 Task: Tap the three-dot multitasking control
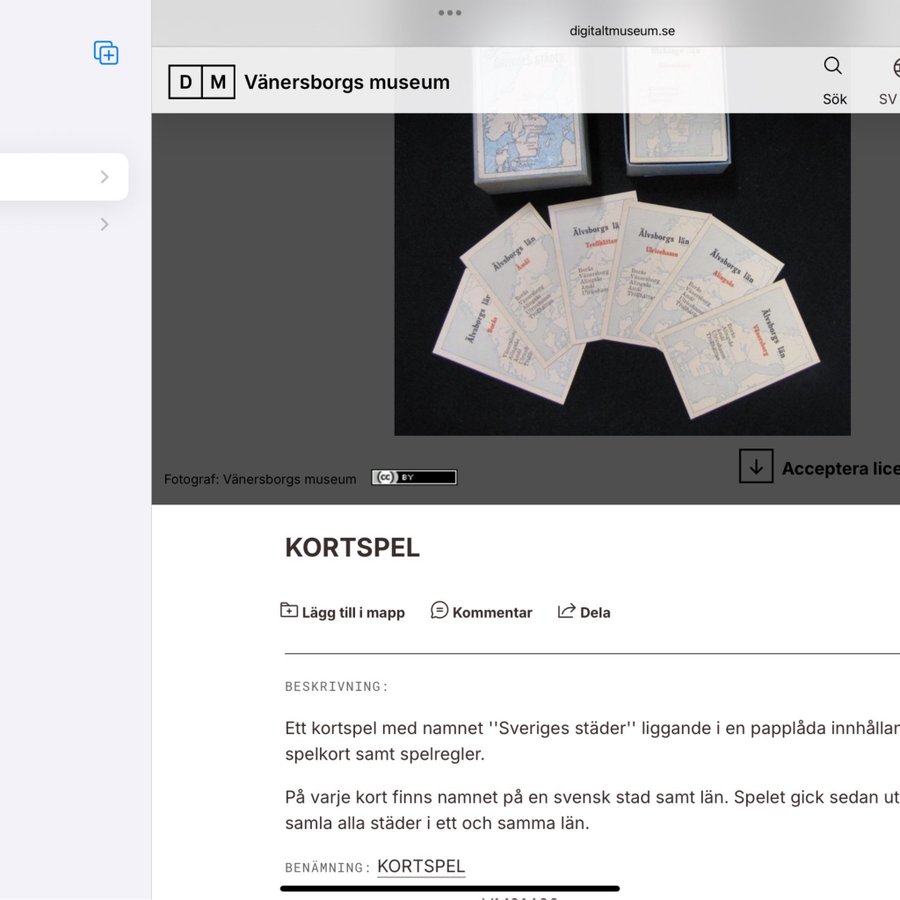coord(449,13)
